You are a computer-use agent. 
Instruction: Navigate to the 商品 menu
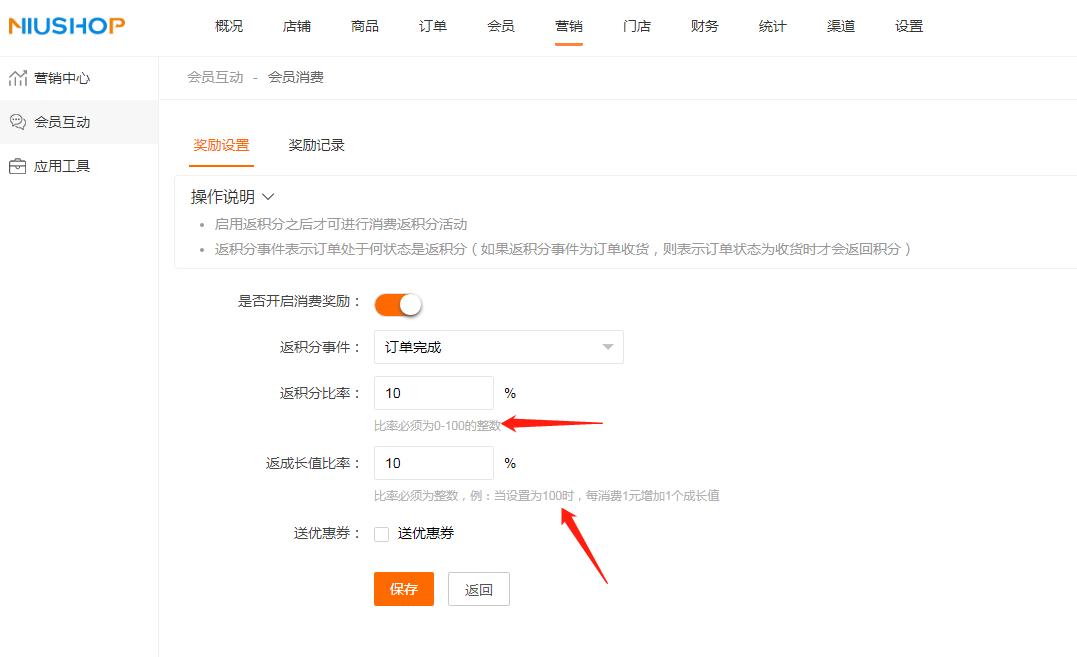[364, 27]
